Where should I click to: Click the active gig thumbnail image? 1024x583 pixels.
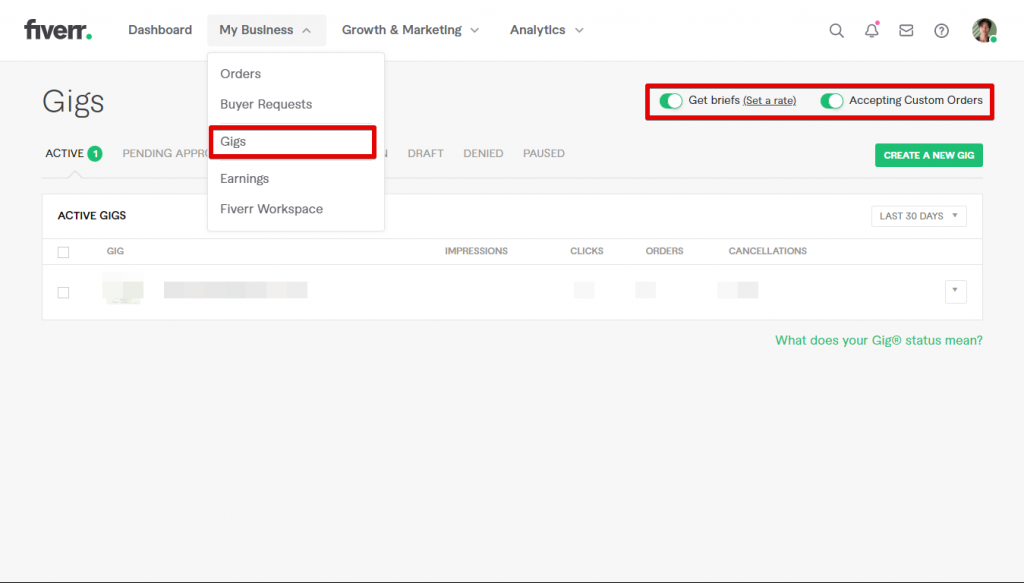pyautogui.click(x=123, y=291)
